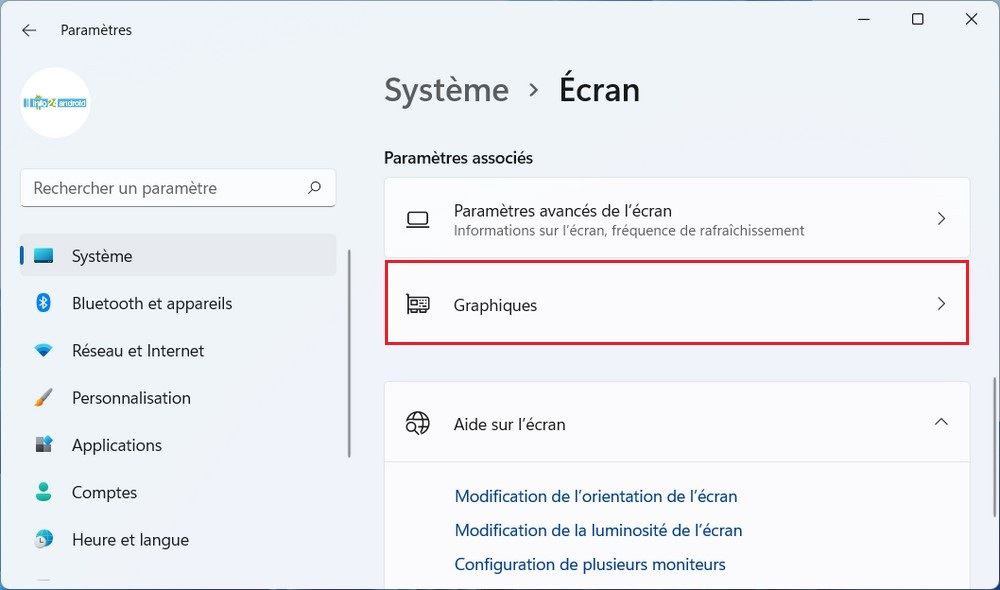The width and height of the screenshot is (1000, 590).
Task: Select Système in the sidebar
Action: tap(102, 256)
